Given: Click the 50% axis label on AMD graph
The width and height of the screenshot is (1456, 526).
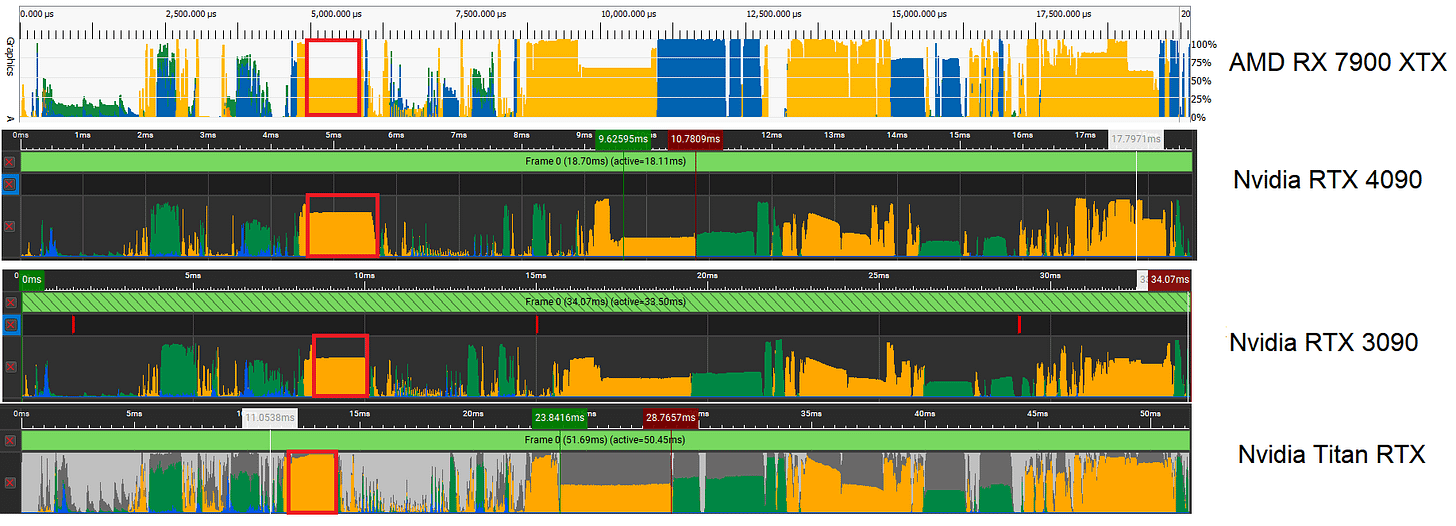Looking at the screenshot, I should click(1203, 81).
